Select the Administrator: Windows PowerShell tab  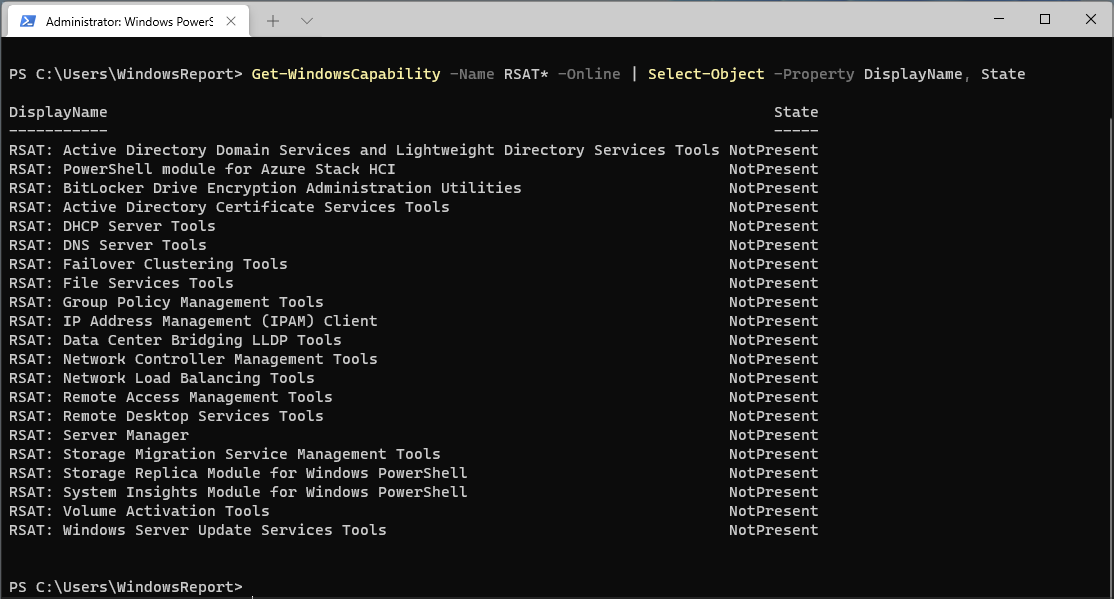tap(130, 19)
